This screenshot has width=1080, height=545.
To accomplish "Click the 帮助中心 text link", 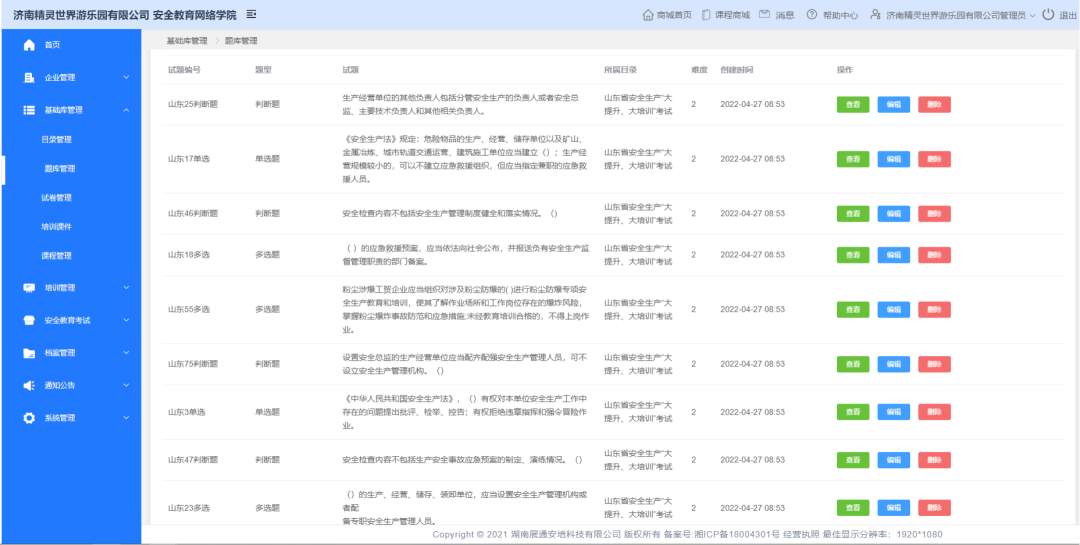I will click(840, 15).
